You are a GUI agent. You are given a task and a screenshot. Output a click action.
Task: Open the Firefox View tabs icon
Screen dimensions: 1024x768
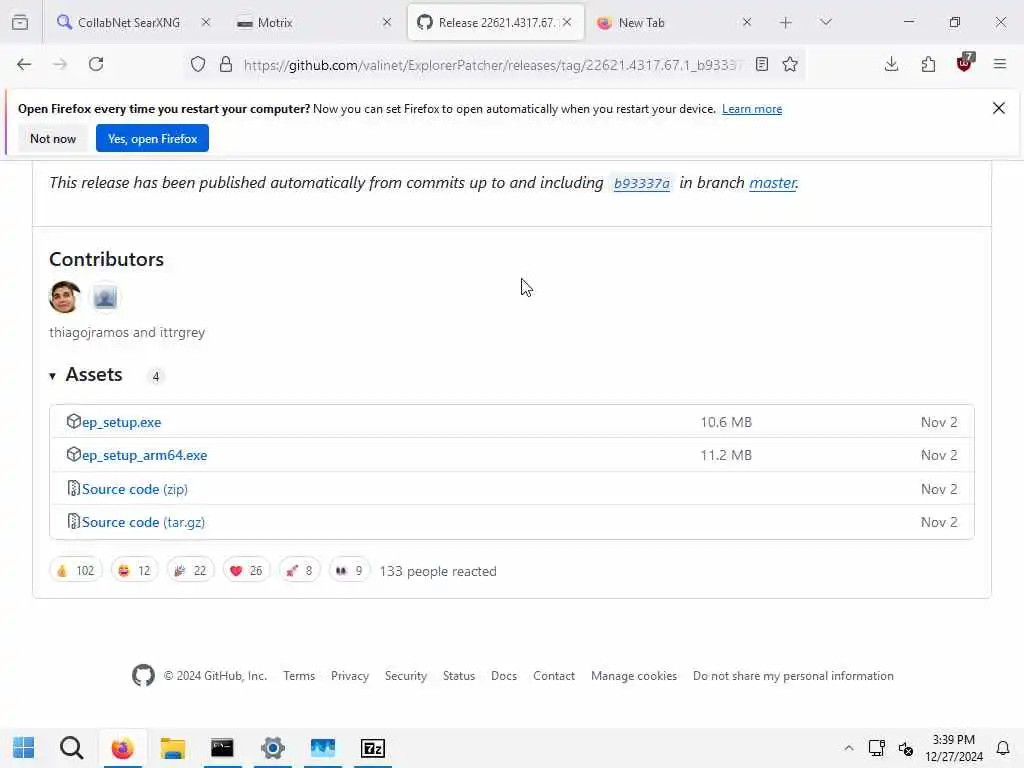[20, 22]
